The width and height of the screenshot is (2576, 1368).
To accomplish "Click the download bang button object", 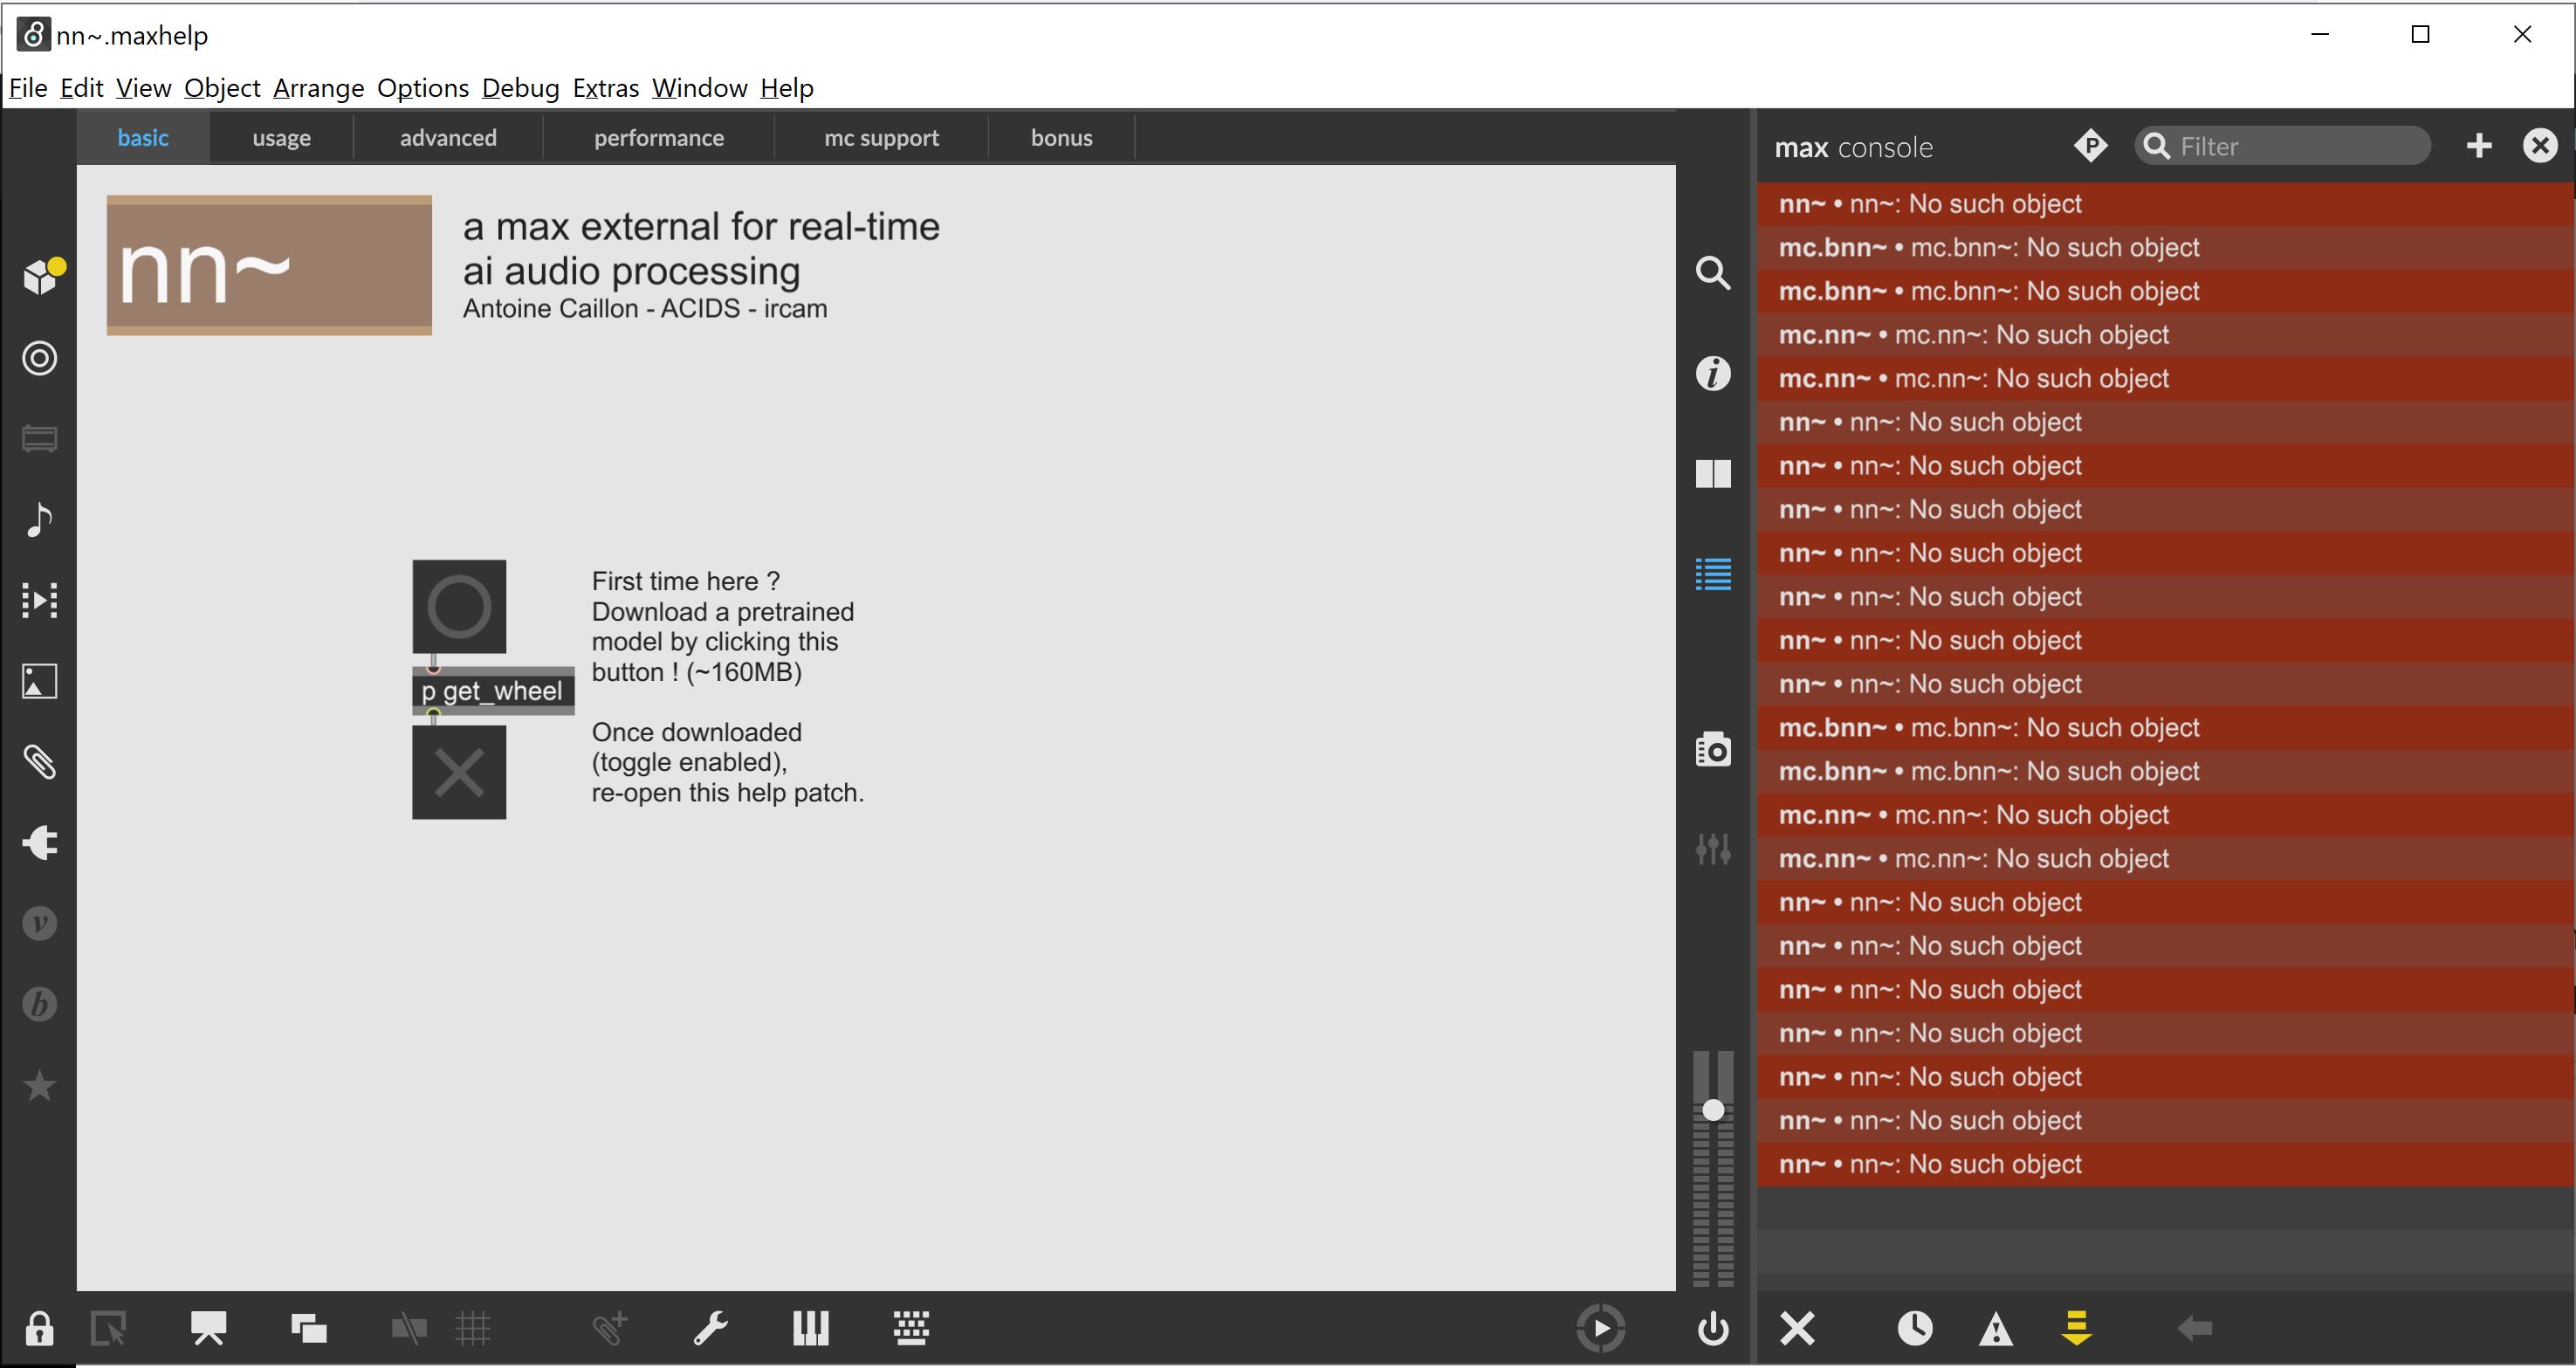I will (459, 606).
